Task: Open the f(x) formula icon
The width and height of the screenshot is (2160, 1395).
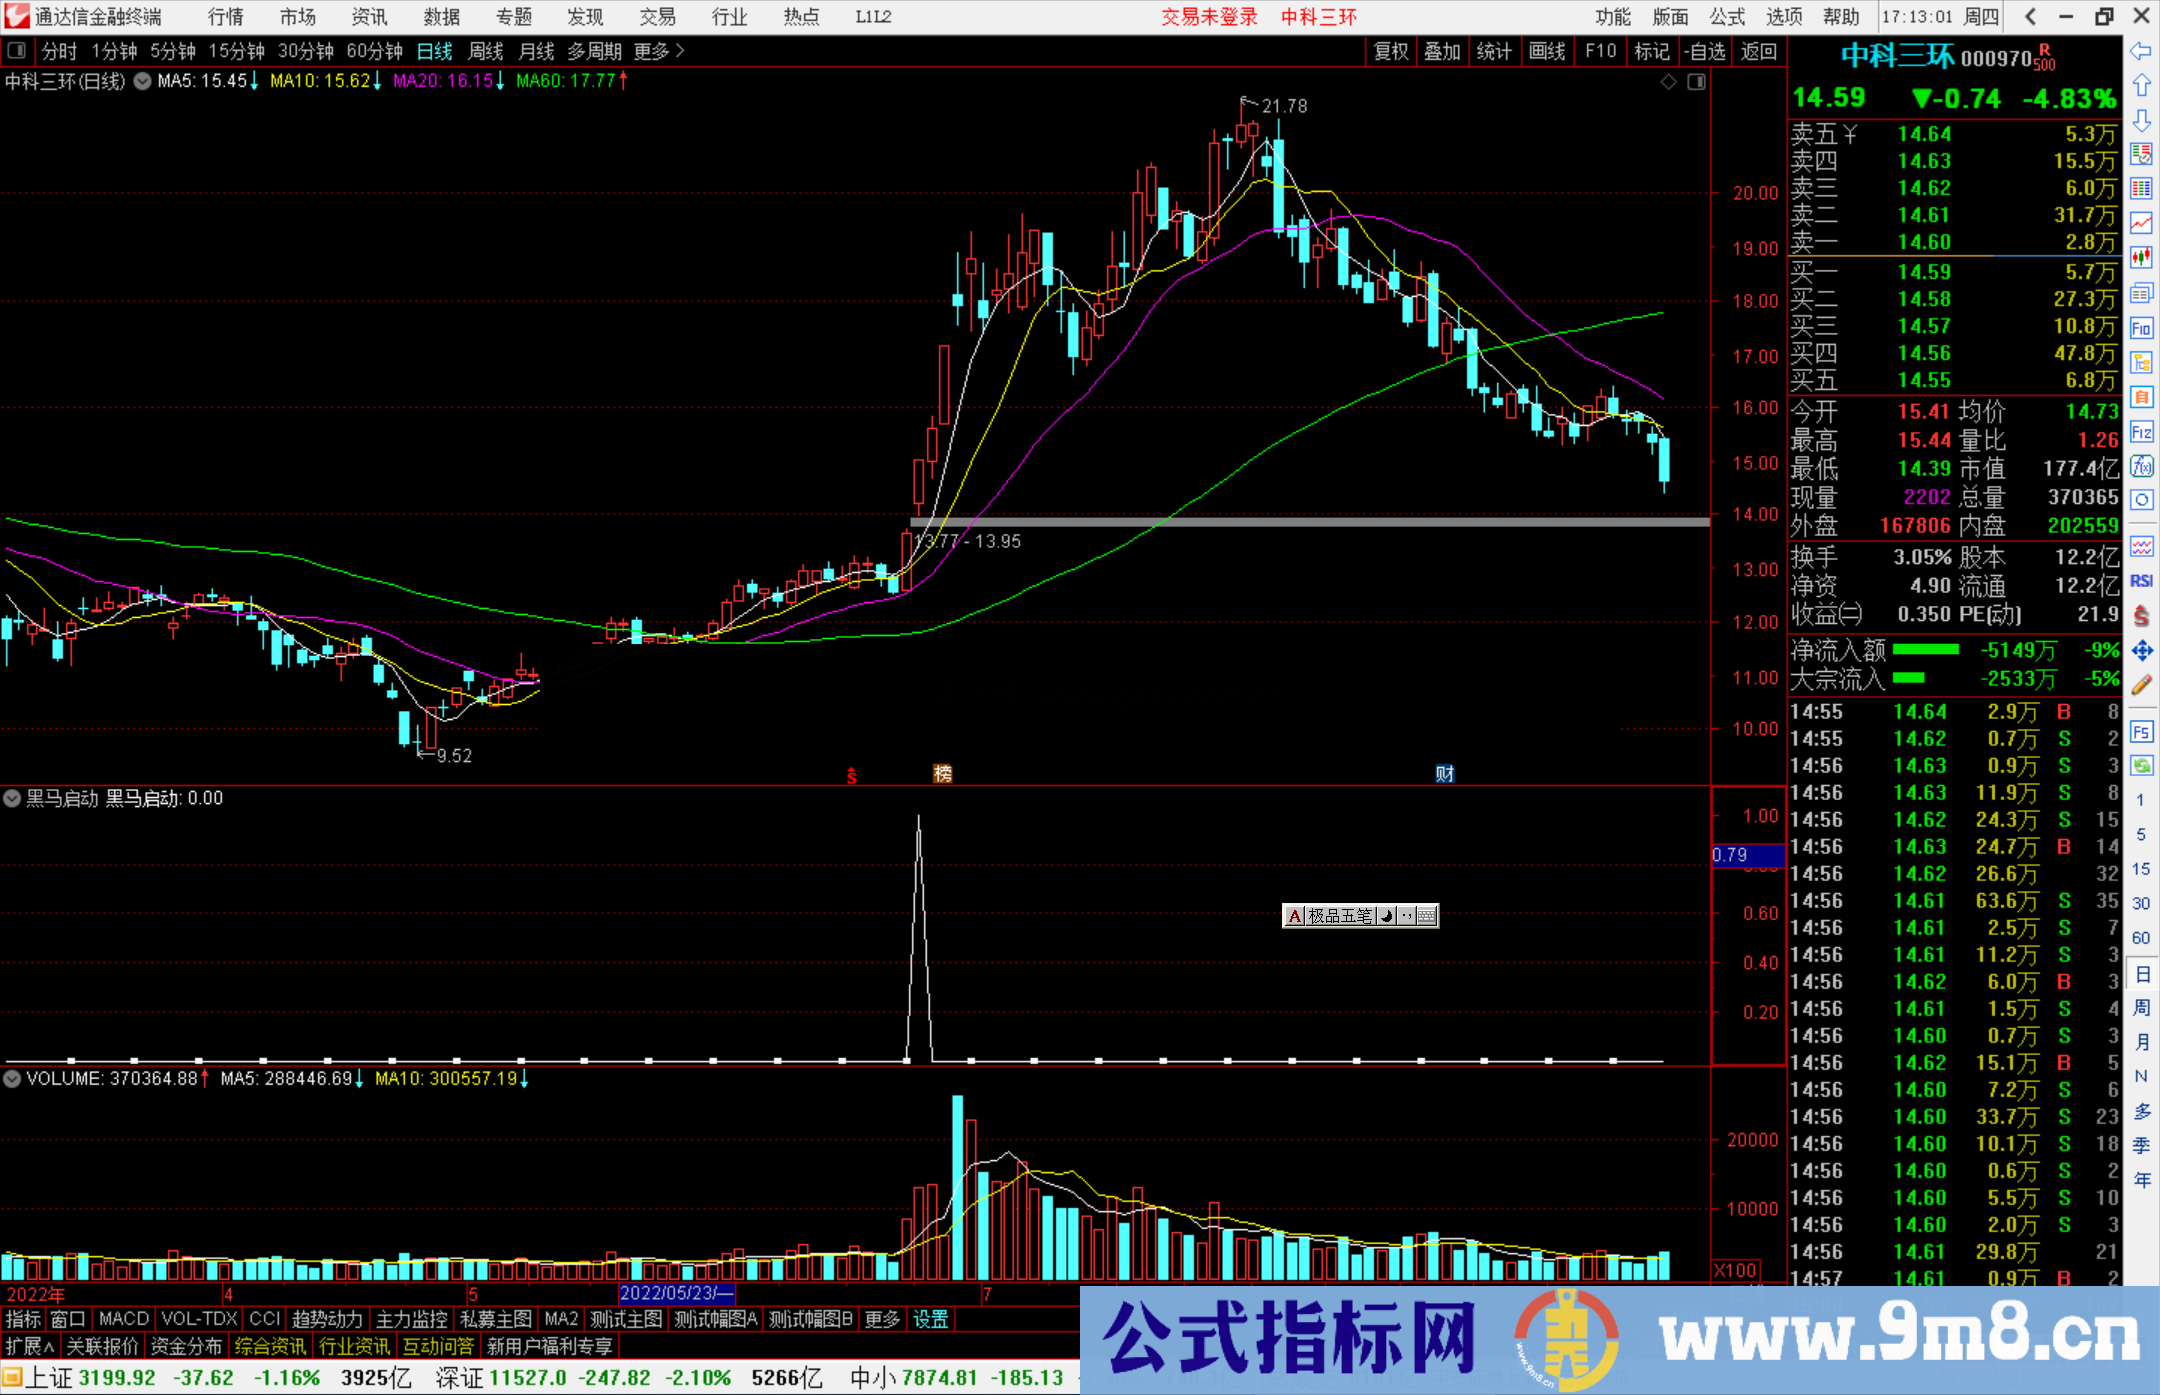Action: [x=2141, y=467]
